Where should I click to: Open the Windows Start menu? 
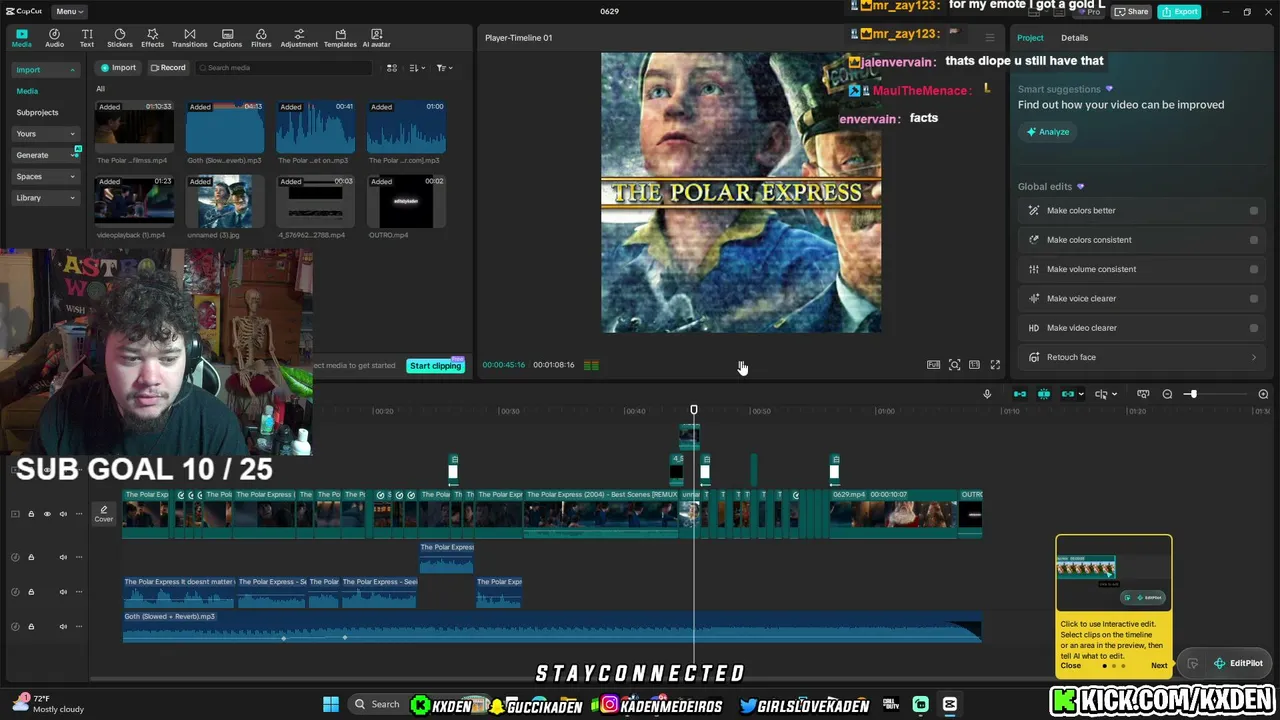331,705
